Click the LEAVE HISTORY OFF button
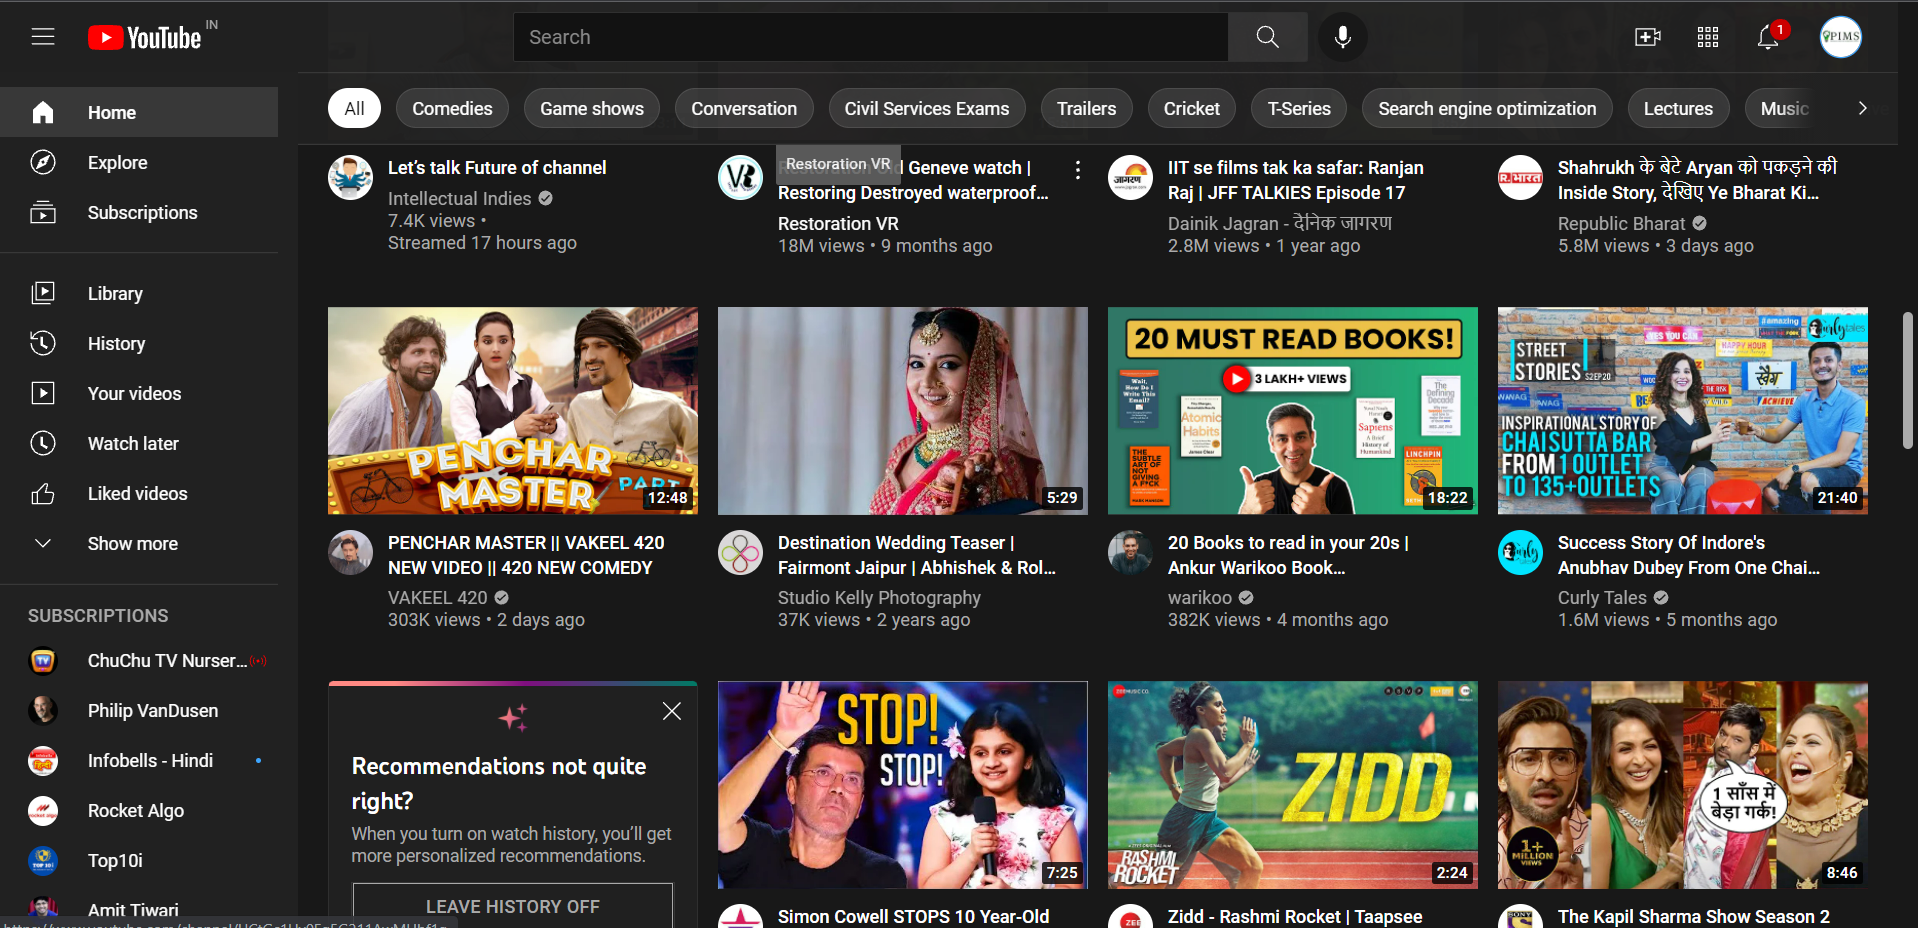 pyautogui.click(x=513, y=905)
